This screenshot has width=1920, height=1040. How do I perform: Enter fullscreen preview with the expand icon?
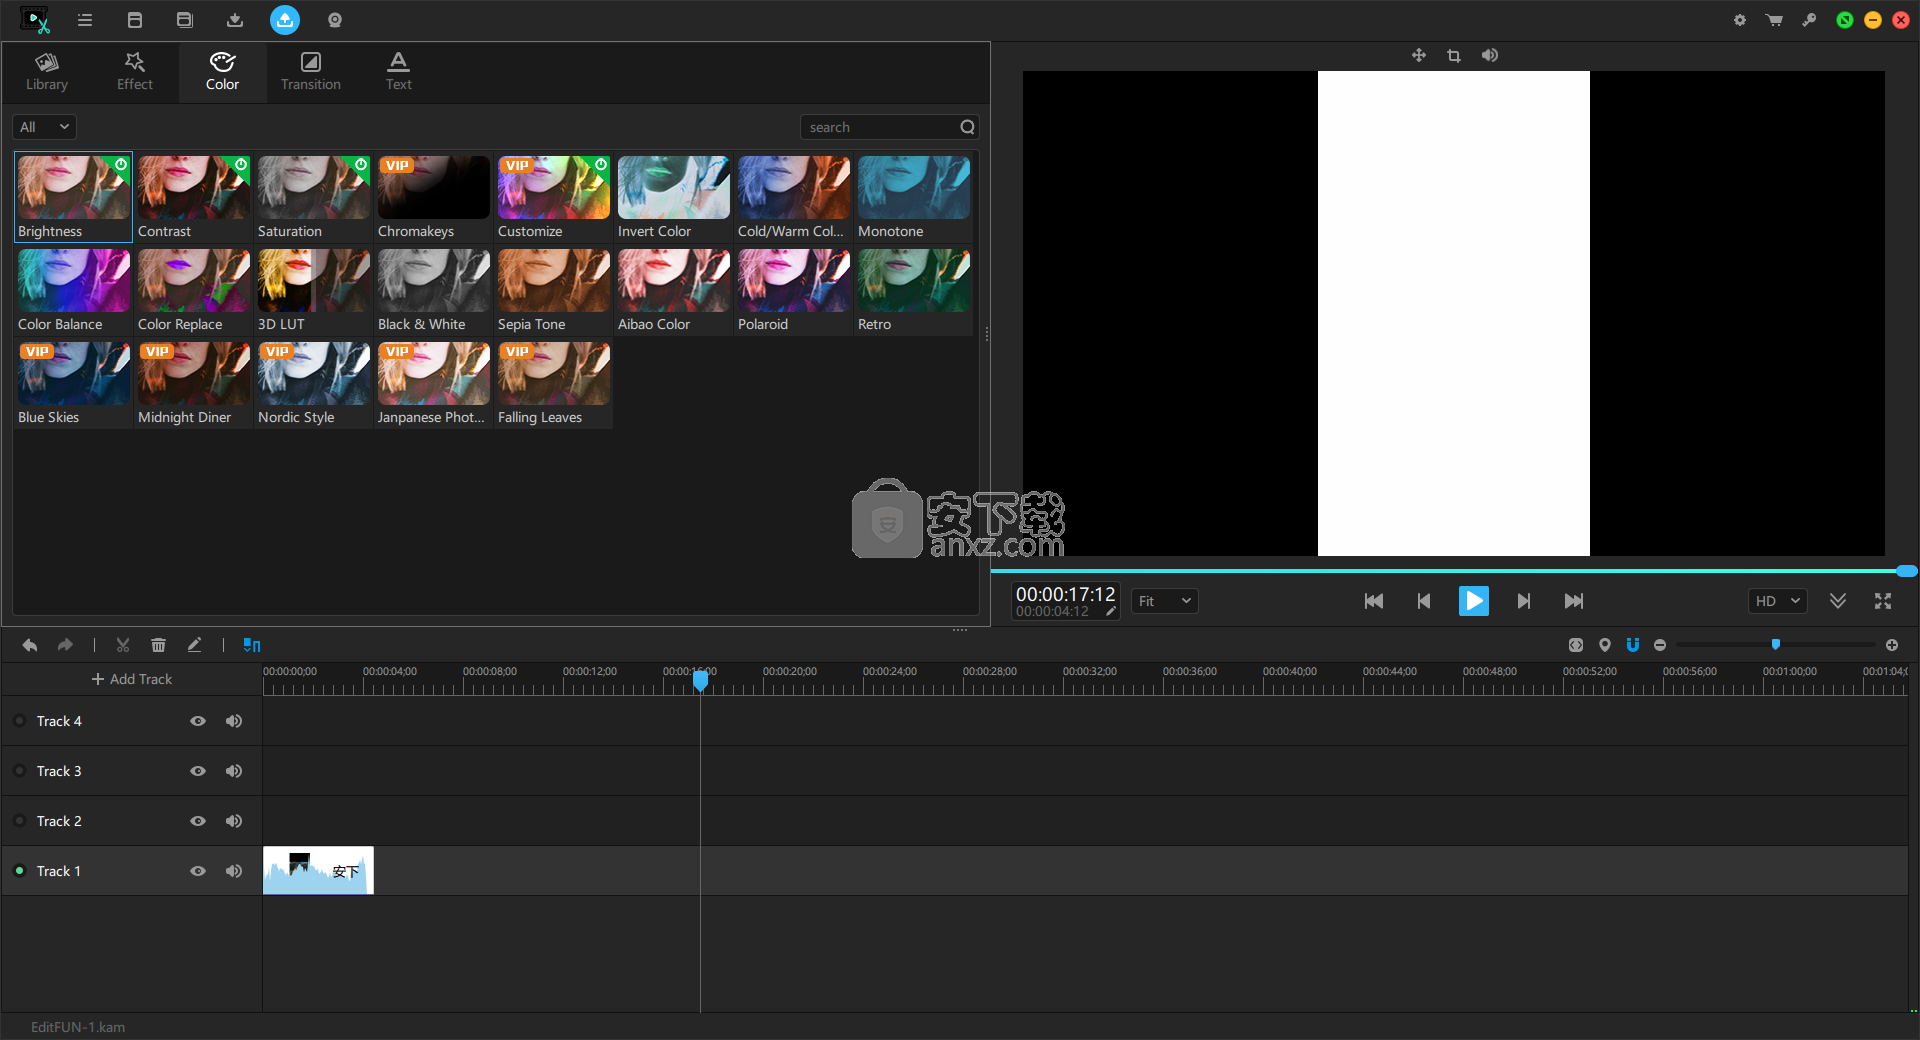[x=1883, y=601]
